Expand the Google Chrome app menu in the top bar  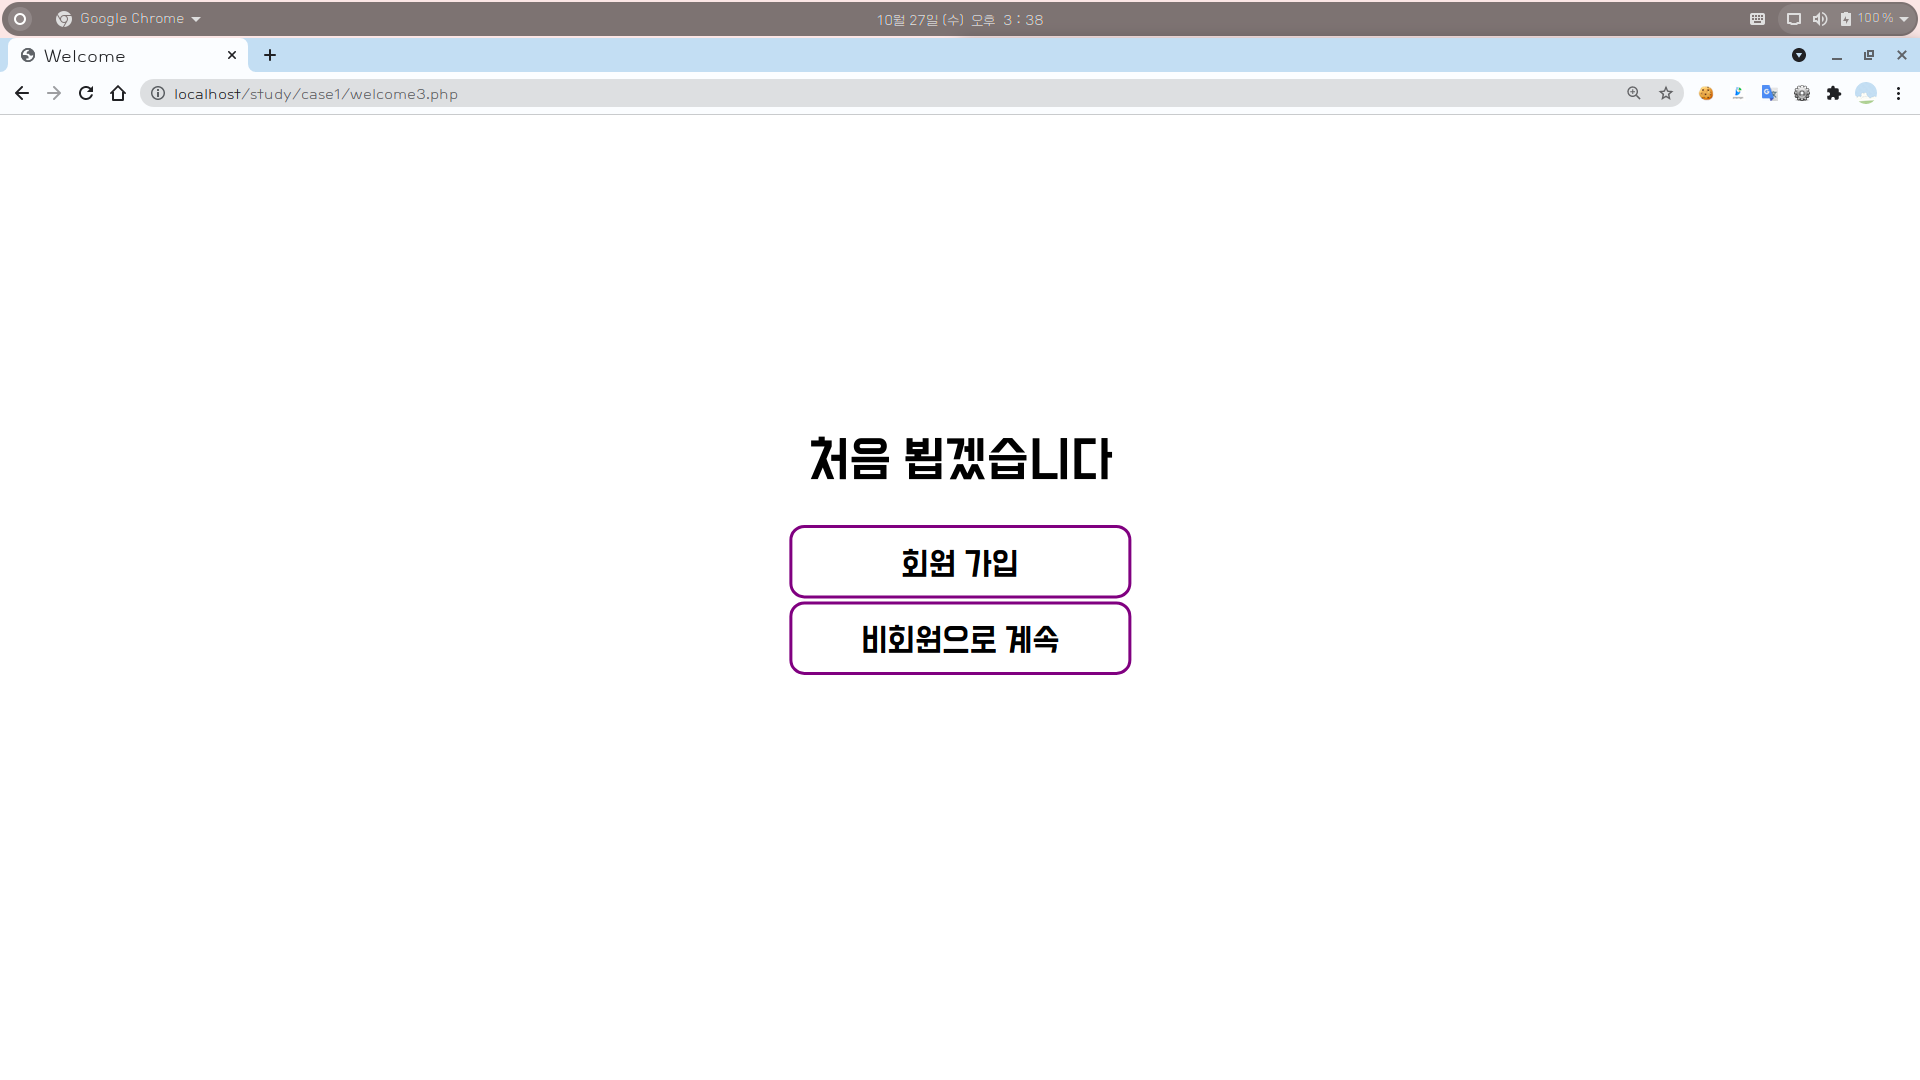[130, 19]
